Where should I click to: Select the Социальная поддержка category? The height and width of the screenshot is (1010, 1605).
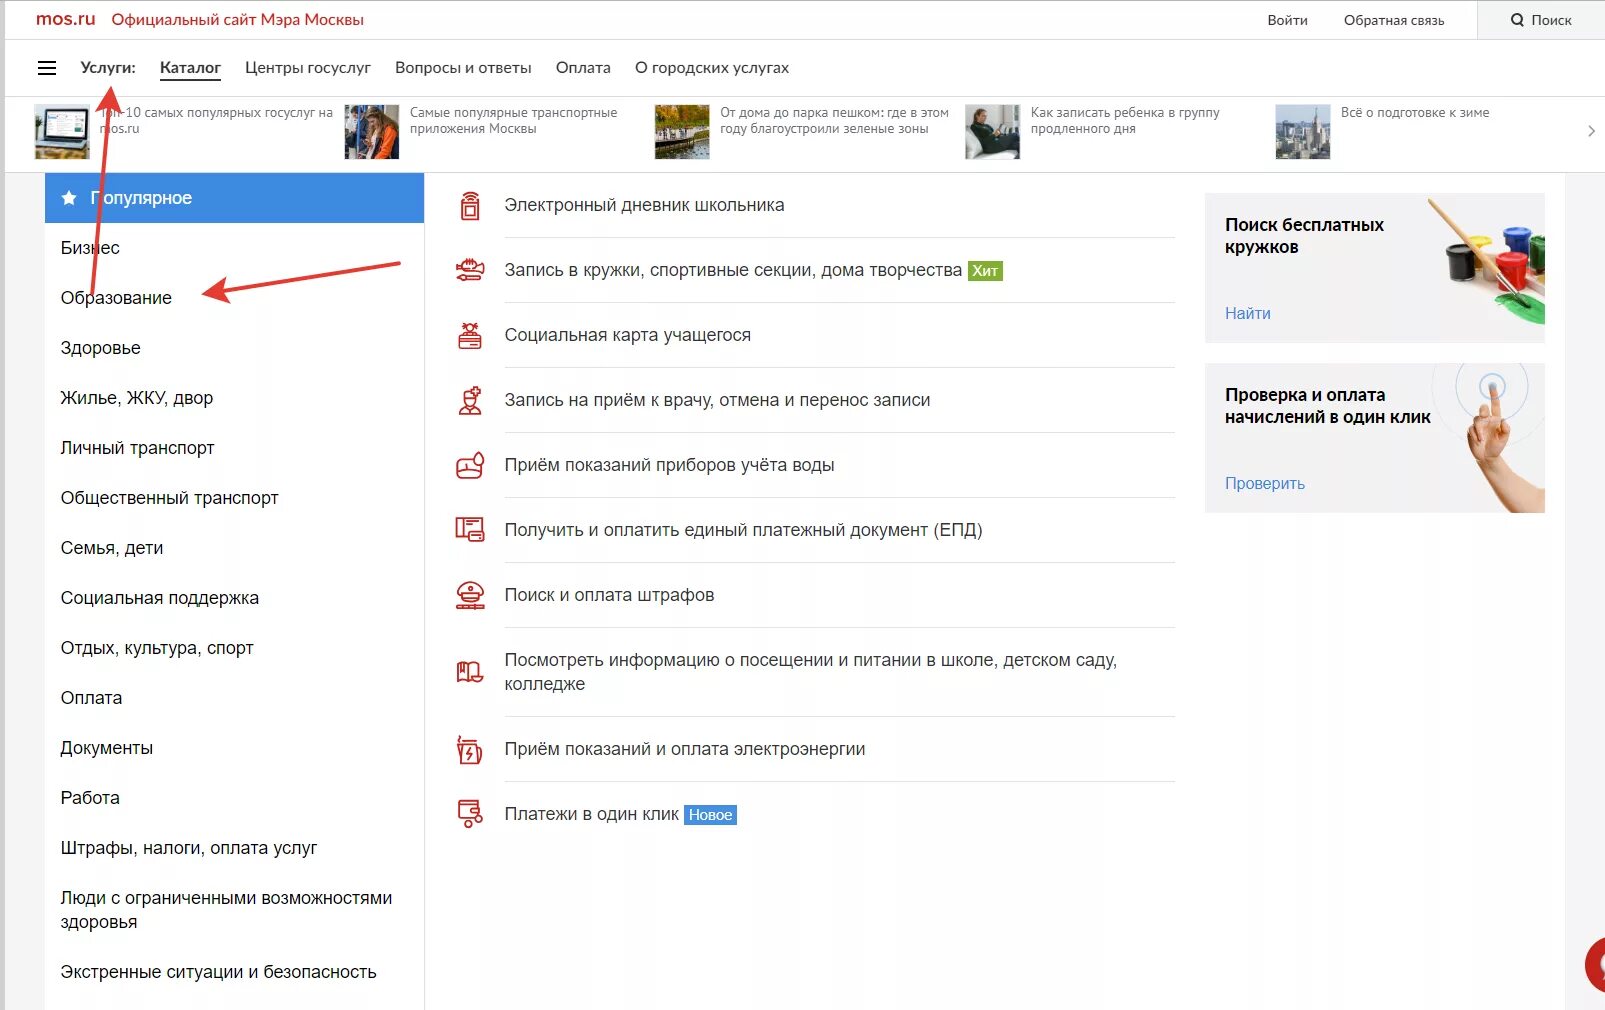(x=160, y=598)
